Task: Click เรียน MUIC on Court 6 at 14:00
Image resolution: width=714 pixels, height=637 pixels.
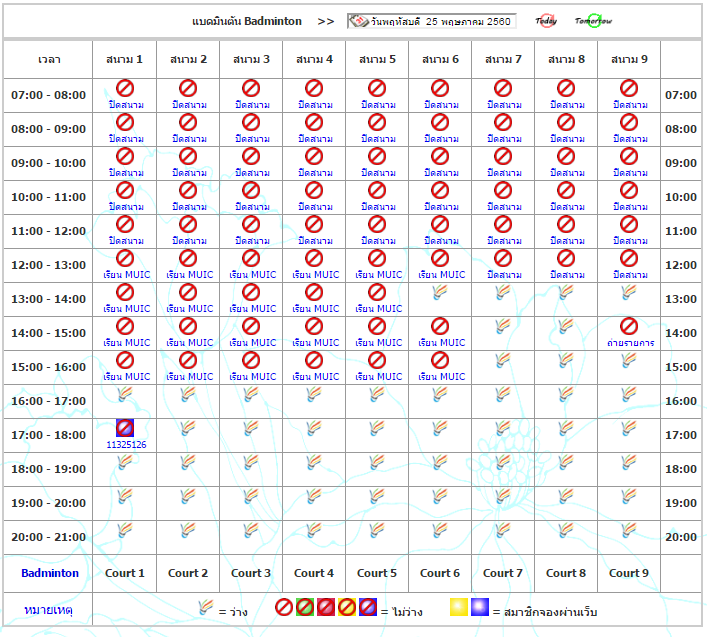Action: coord(442,342)
